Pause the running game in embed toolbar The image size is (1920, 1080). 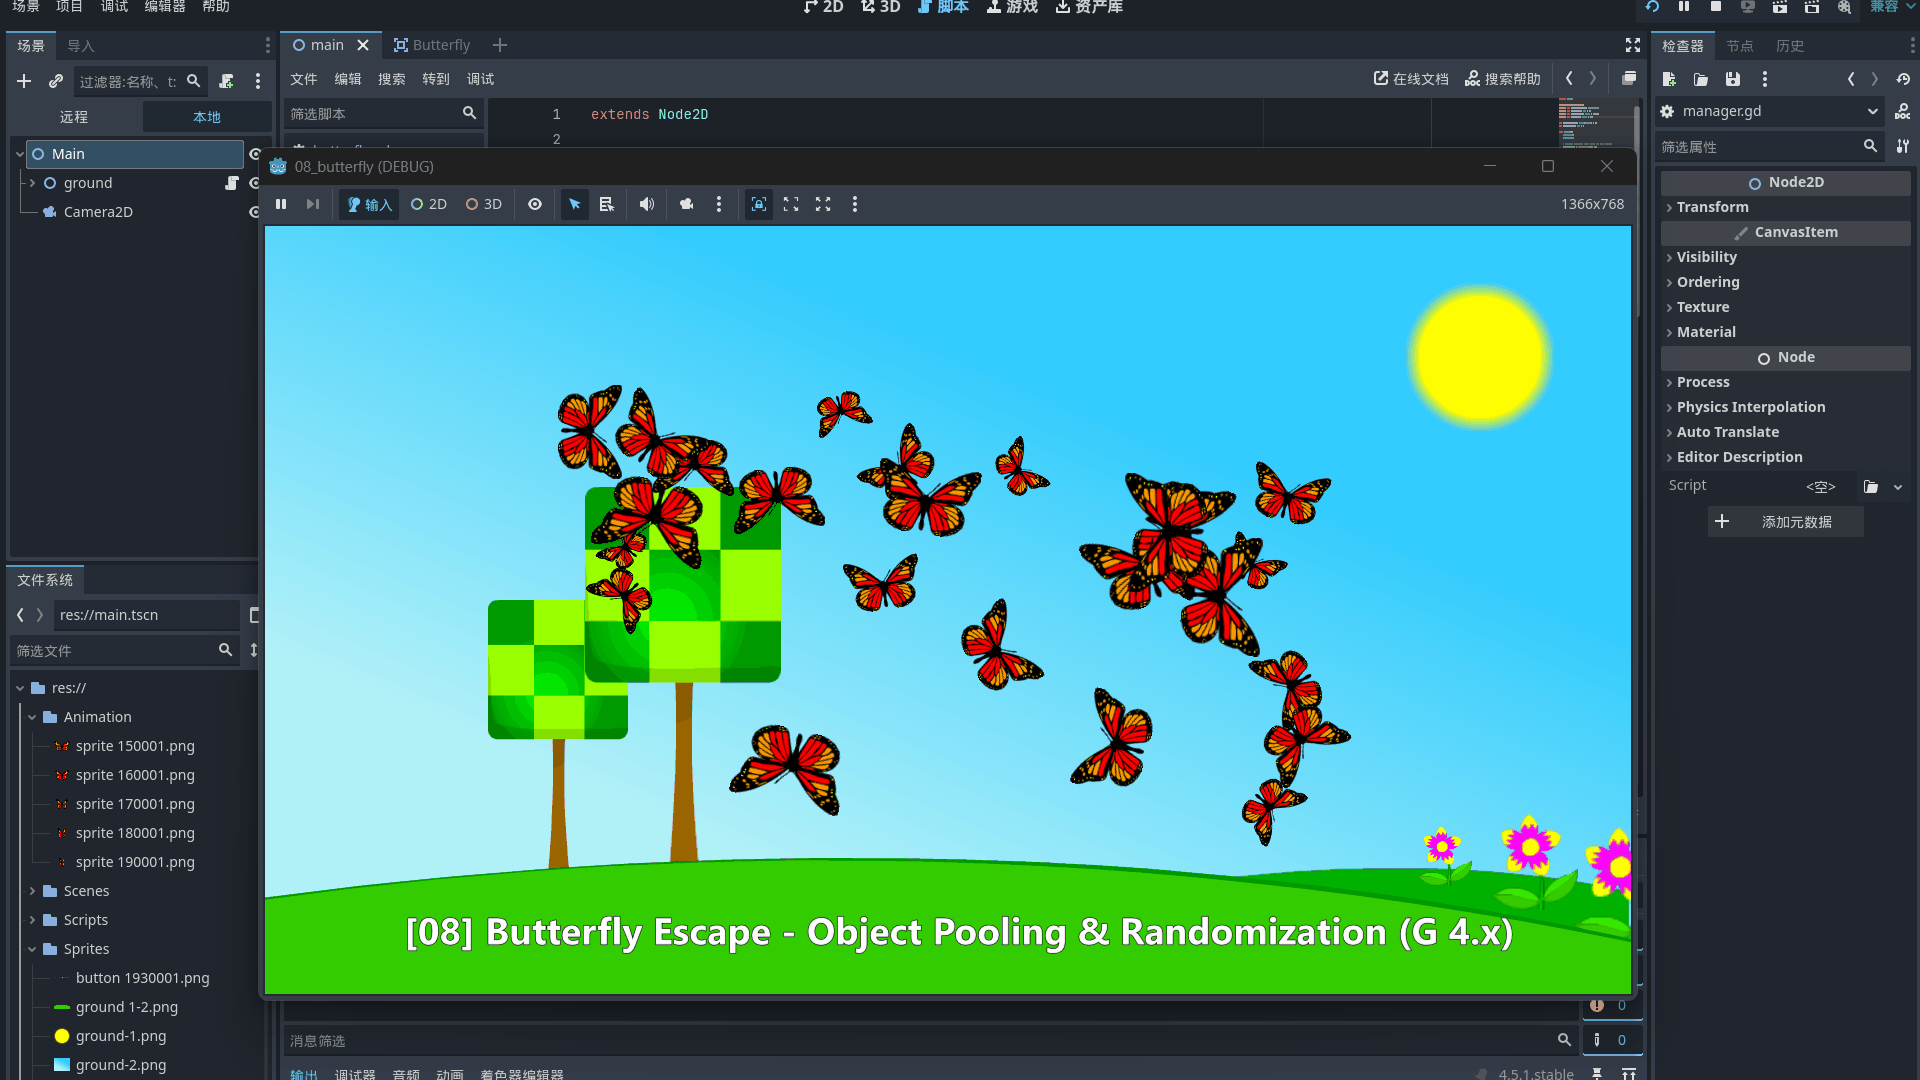(x=281, y=204)
